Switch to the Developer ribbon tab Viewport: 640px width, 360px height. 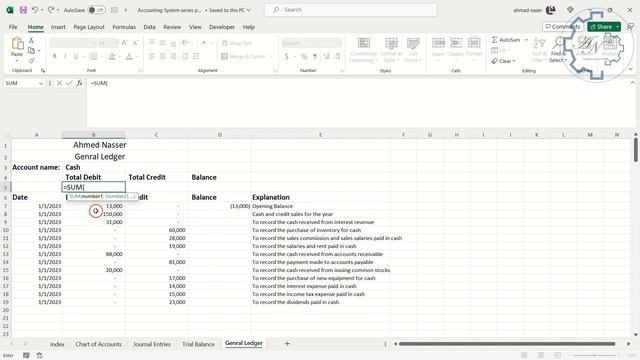tap(222, 27)
